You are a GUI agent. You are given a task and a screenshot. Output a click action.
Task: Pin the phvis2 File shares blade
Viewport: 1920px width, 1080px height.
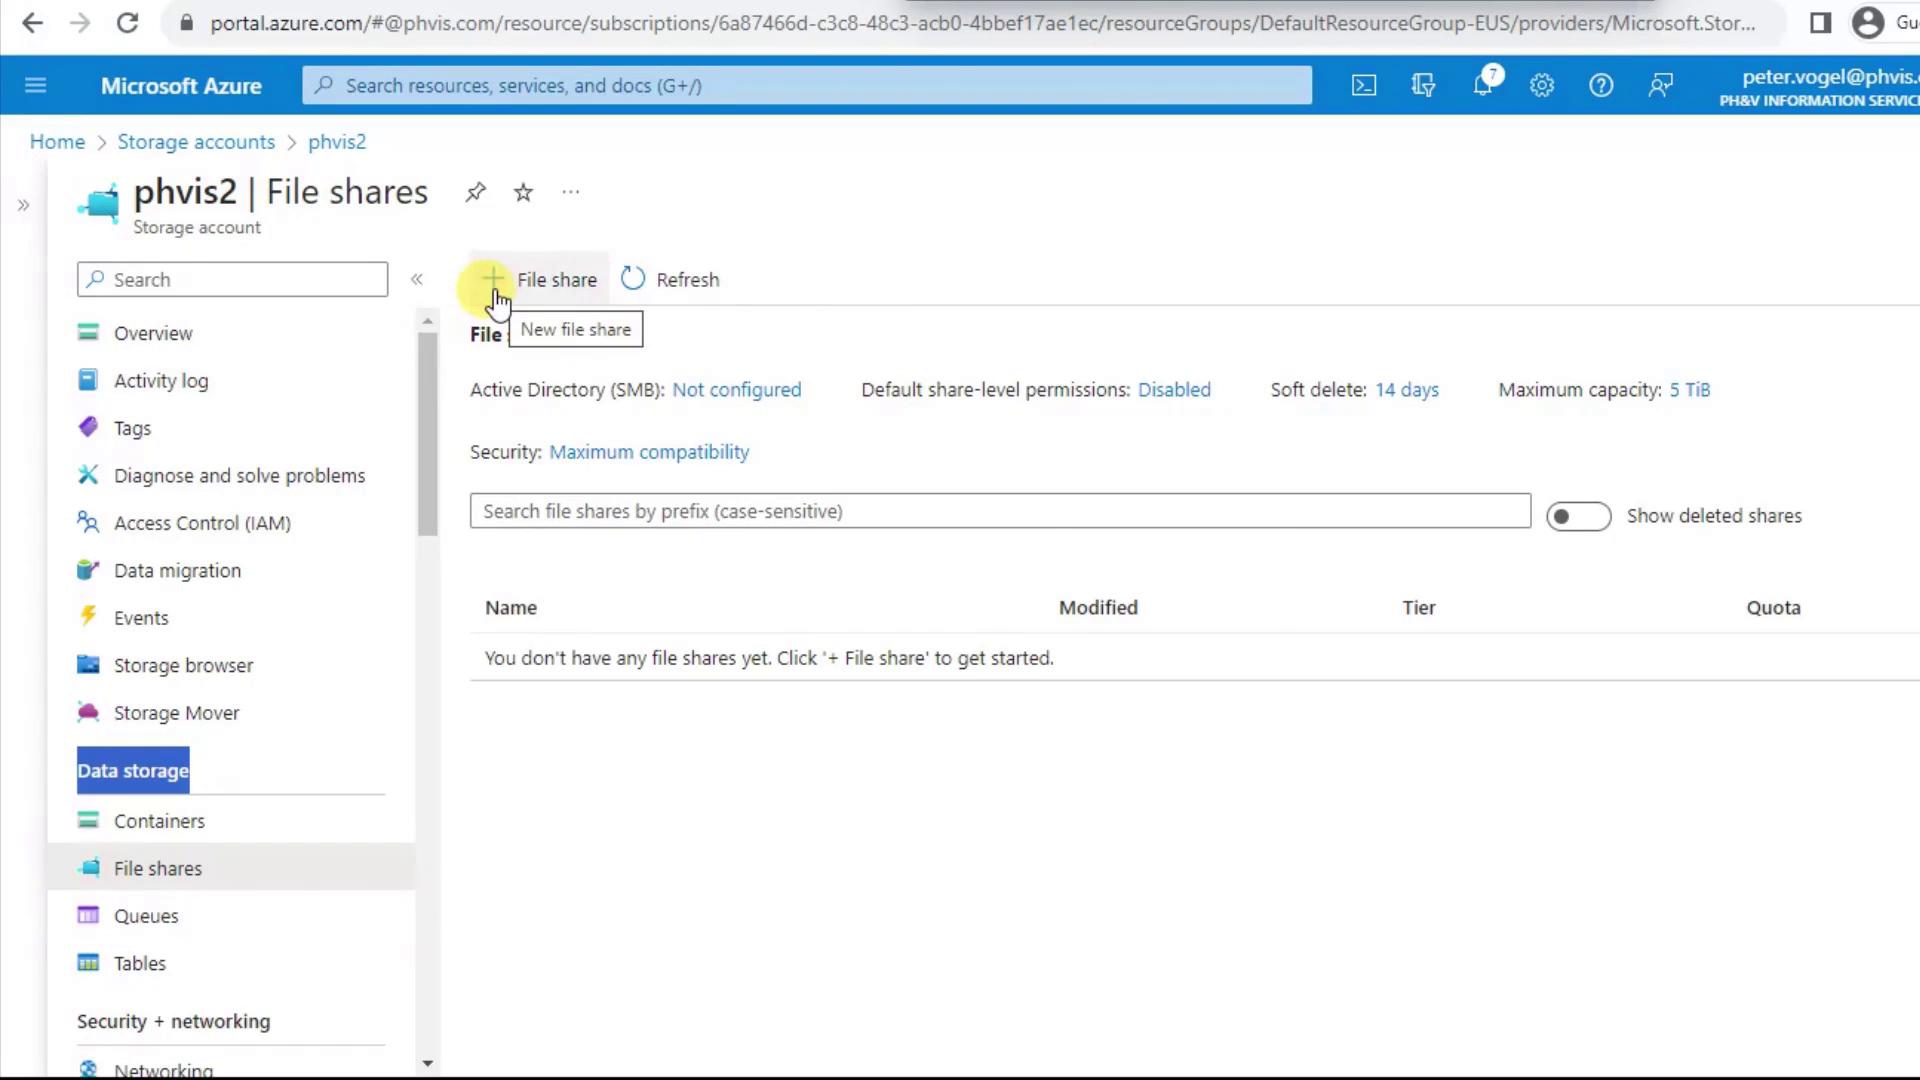476,192
